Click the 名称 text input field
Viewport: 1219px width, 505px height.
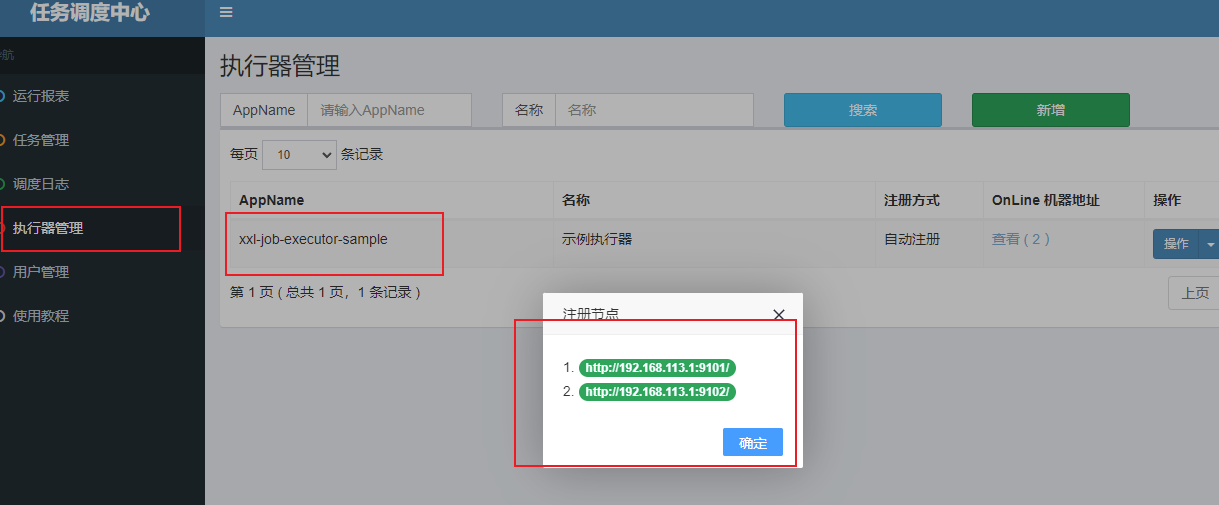click(x=654, y=110)
